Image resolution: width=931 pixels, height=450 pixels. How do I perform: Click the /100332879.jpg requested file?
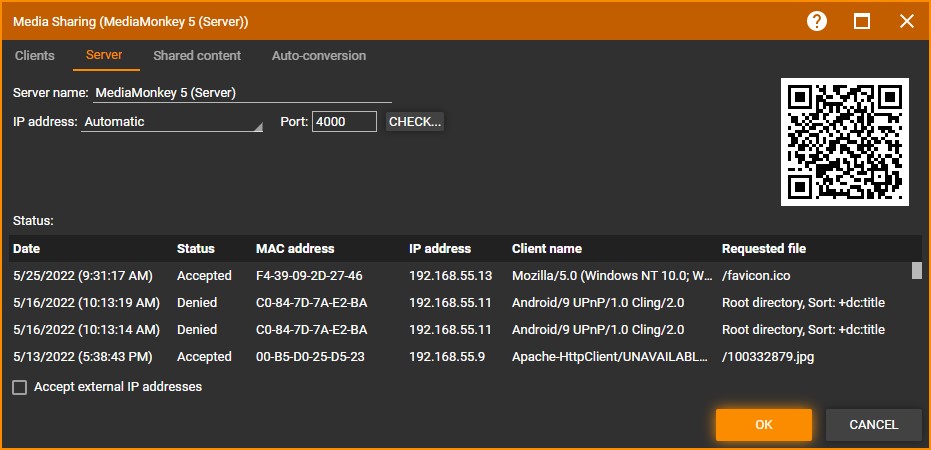(x=768, y=357)
